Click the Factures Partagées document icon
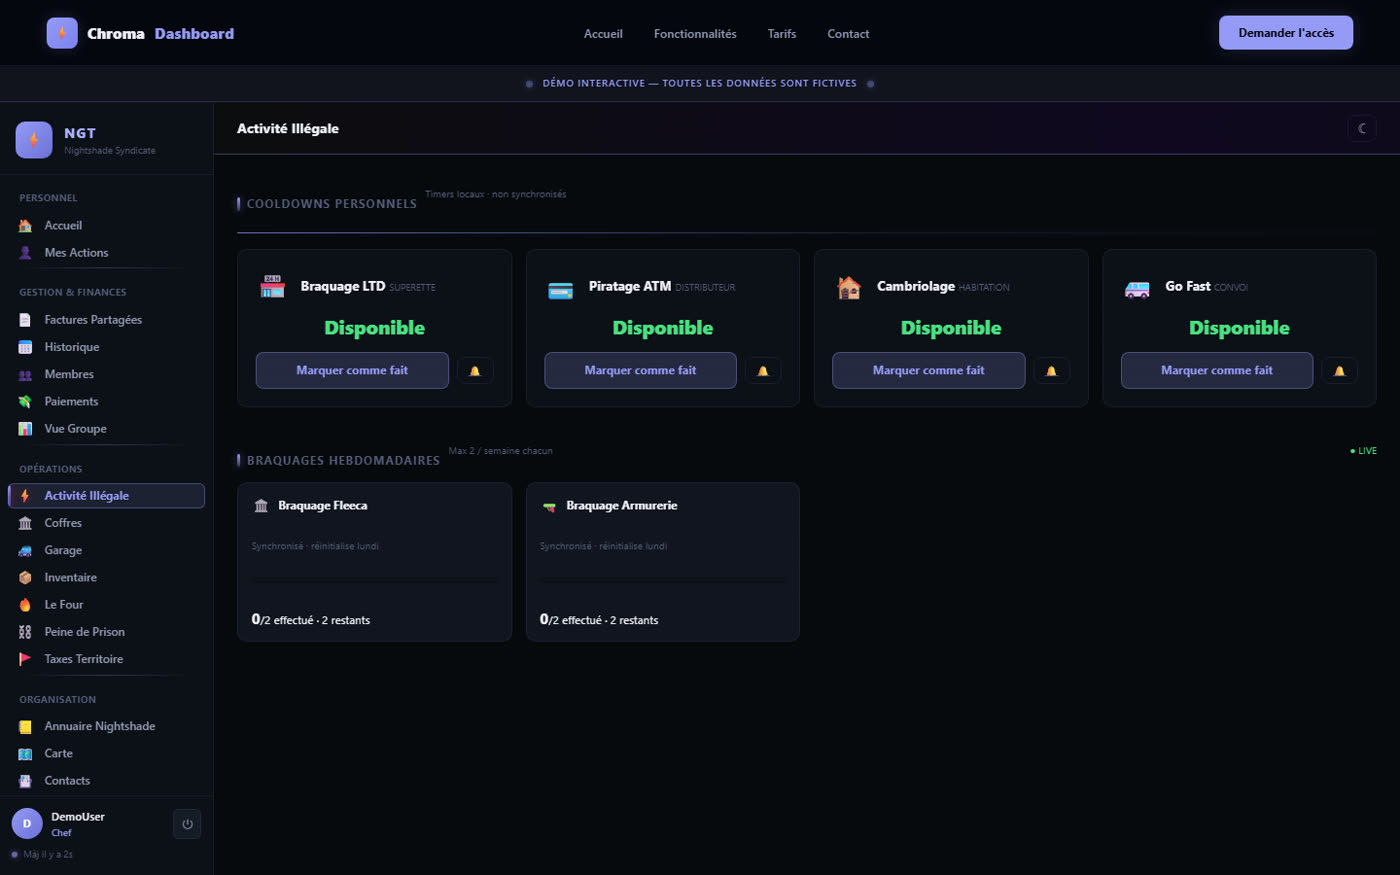This screenshot has height=875, width=1400. click(x=25, y=320)
